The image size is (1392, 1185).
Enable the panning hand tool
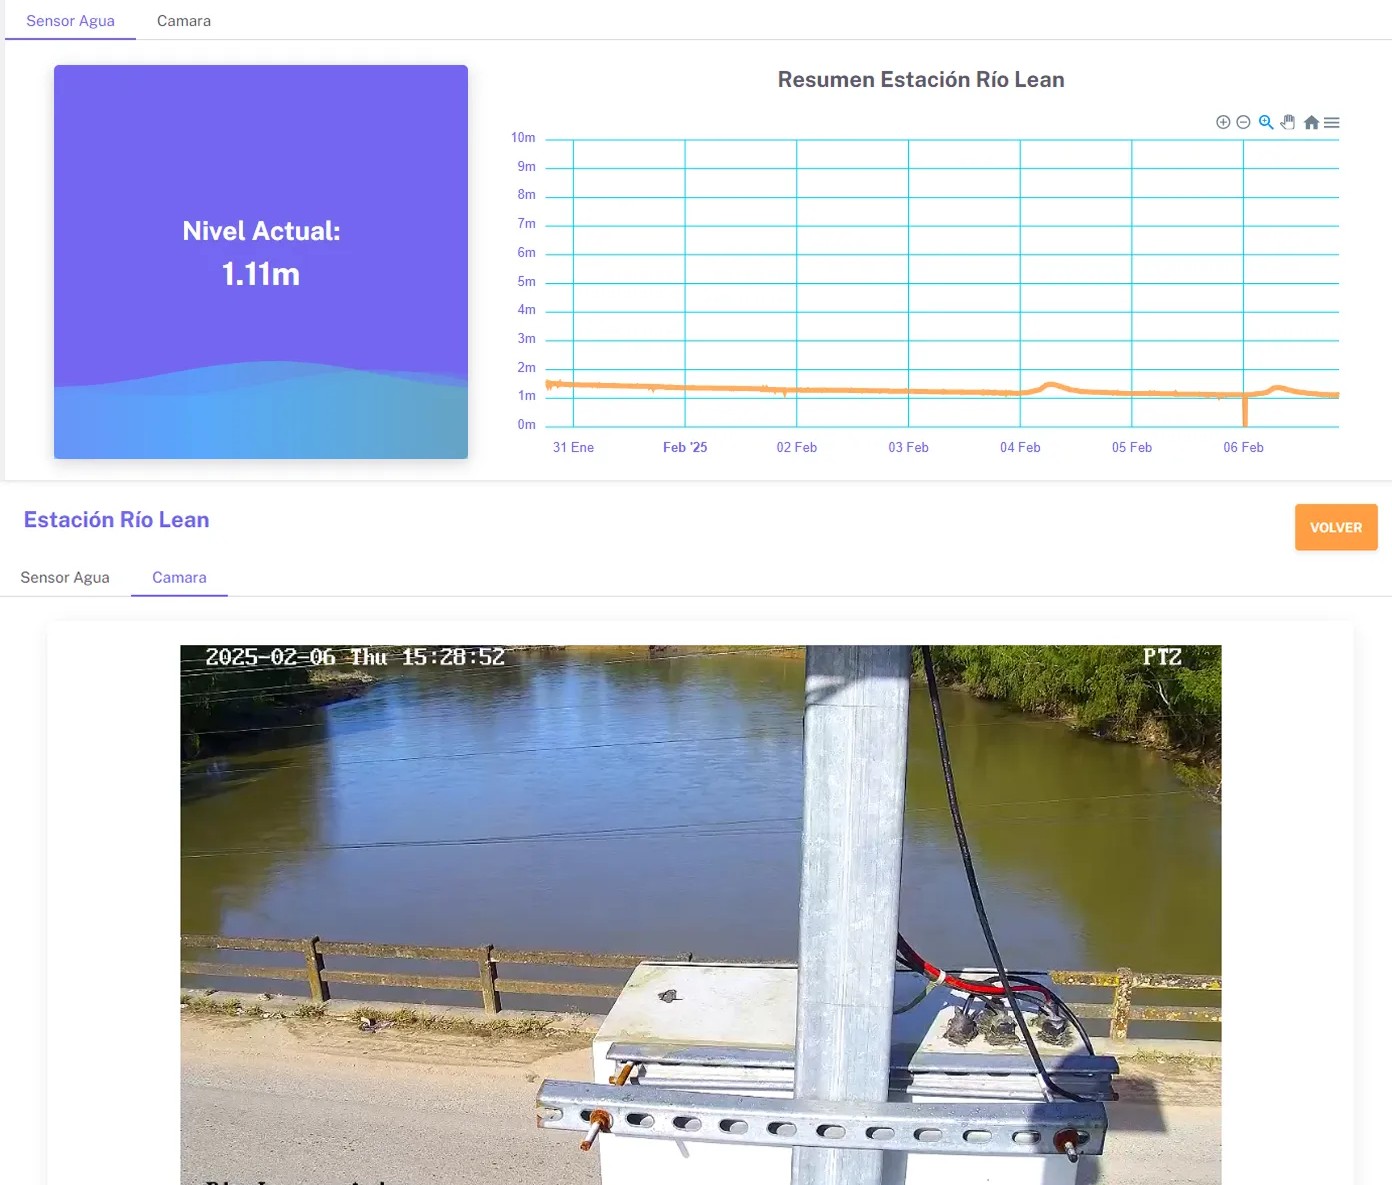point(1288,122)
